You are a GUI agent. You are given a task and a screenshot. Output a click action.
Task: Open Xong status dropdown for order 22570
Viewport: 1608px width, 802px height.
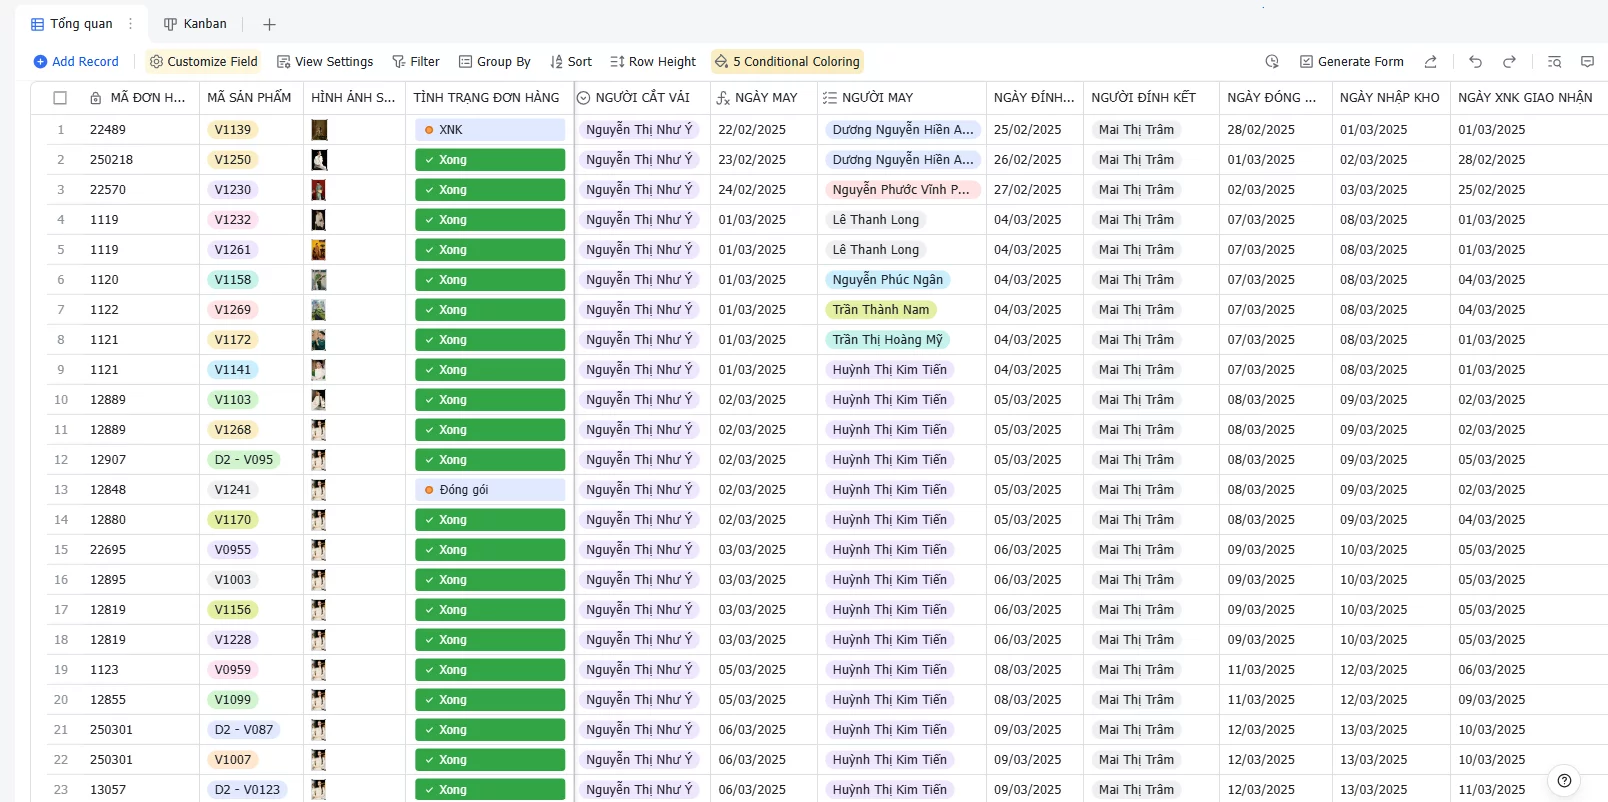point(490,190)
